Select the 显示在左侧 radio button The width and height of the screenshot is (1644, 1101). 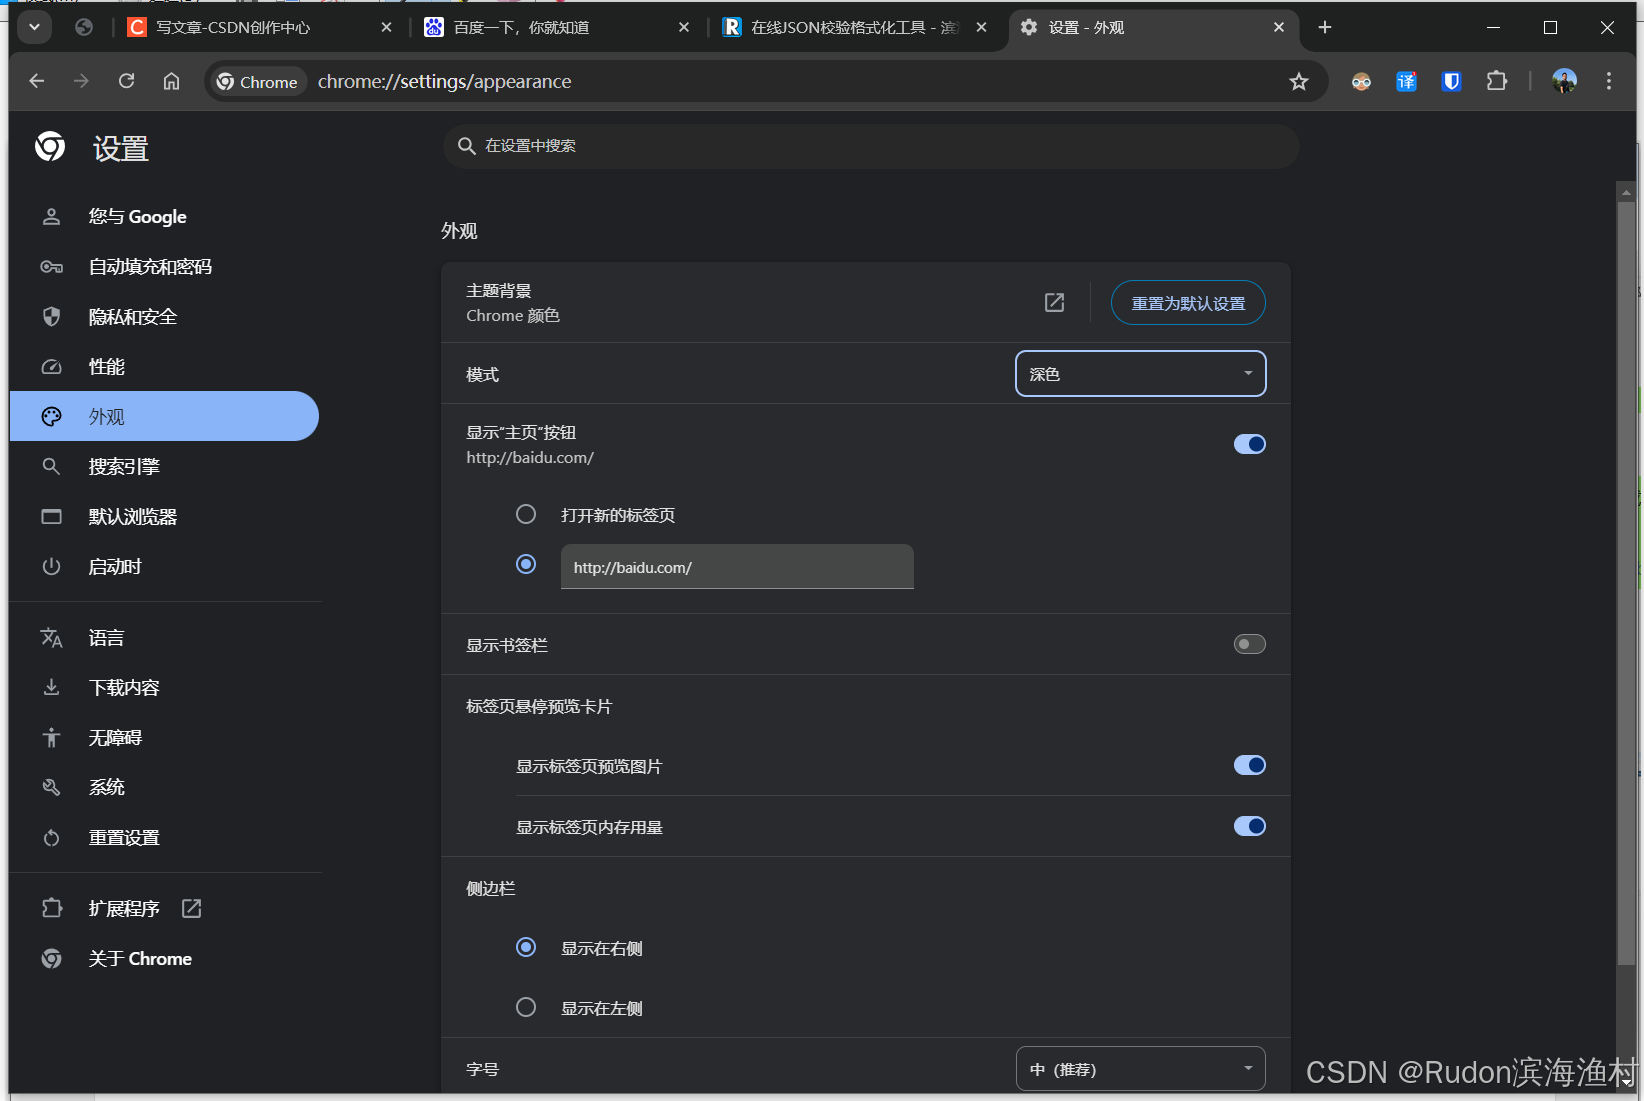click(526, 1007)
